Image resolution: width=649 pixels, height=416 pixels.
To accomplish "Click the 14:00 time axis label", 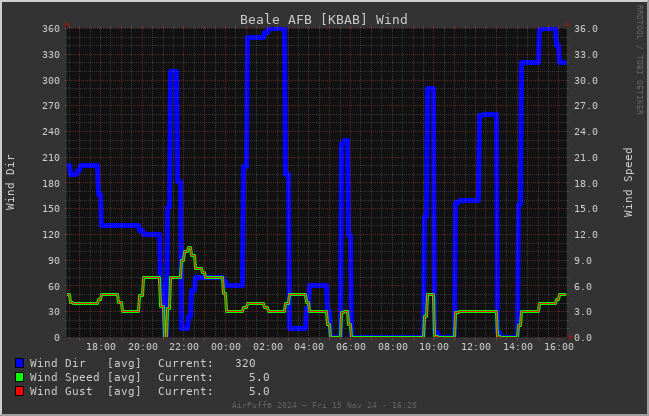I will tap(518, 346).
